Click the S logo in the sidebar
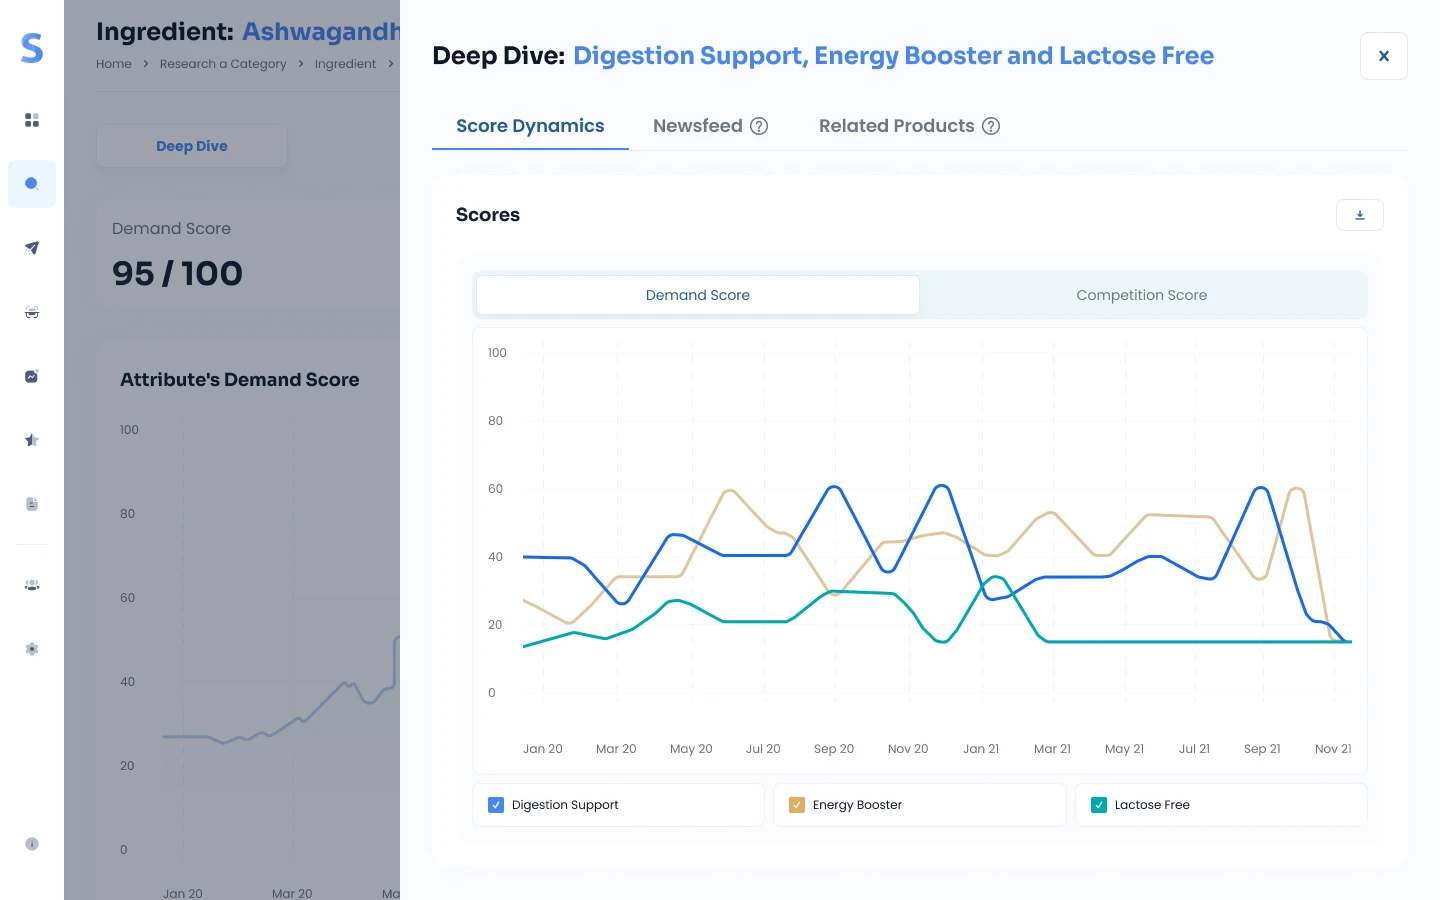Screen dimensions: 1440x900 (x=32, y=48)
